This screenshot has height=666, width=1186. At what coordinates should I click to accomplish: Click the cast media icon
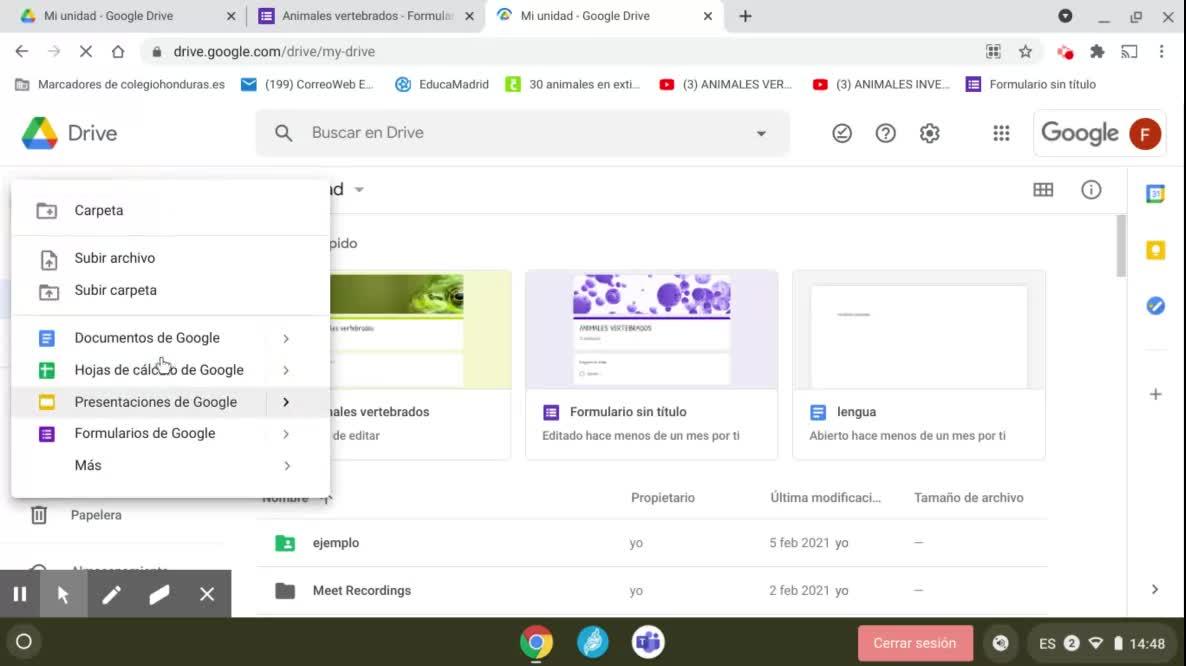[1129, 51]
